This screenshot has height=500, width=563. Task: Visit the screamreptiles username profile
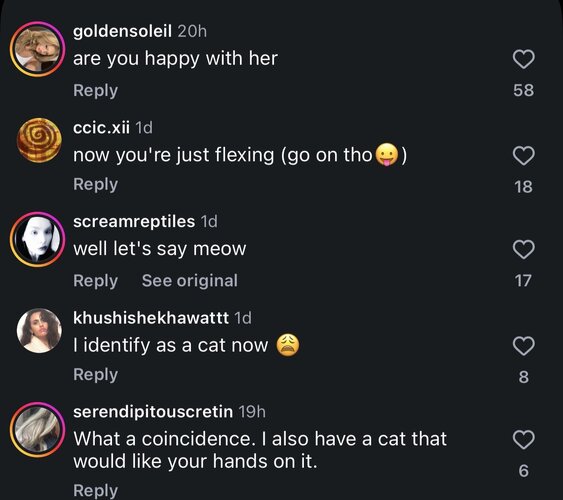[x=134, y=221]
